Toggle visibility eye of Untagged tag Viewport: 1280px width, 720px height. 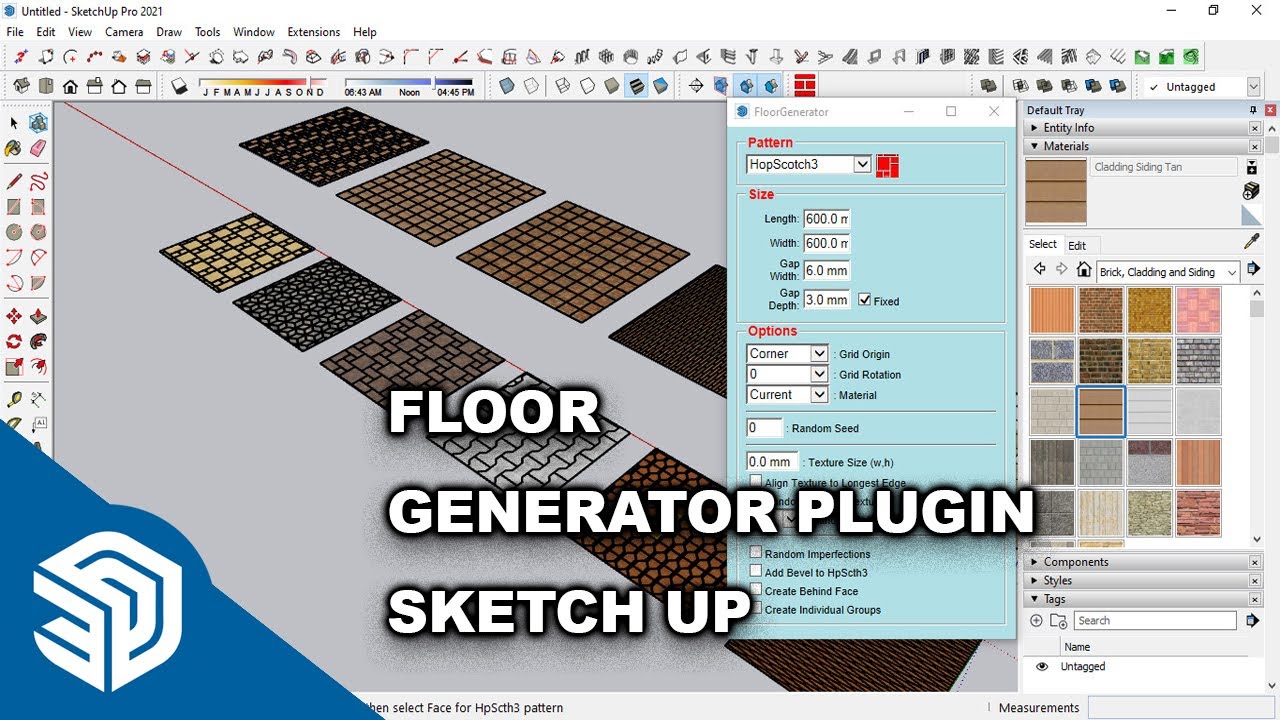pos(1042,667)
